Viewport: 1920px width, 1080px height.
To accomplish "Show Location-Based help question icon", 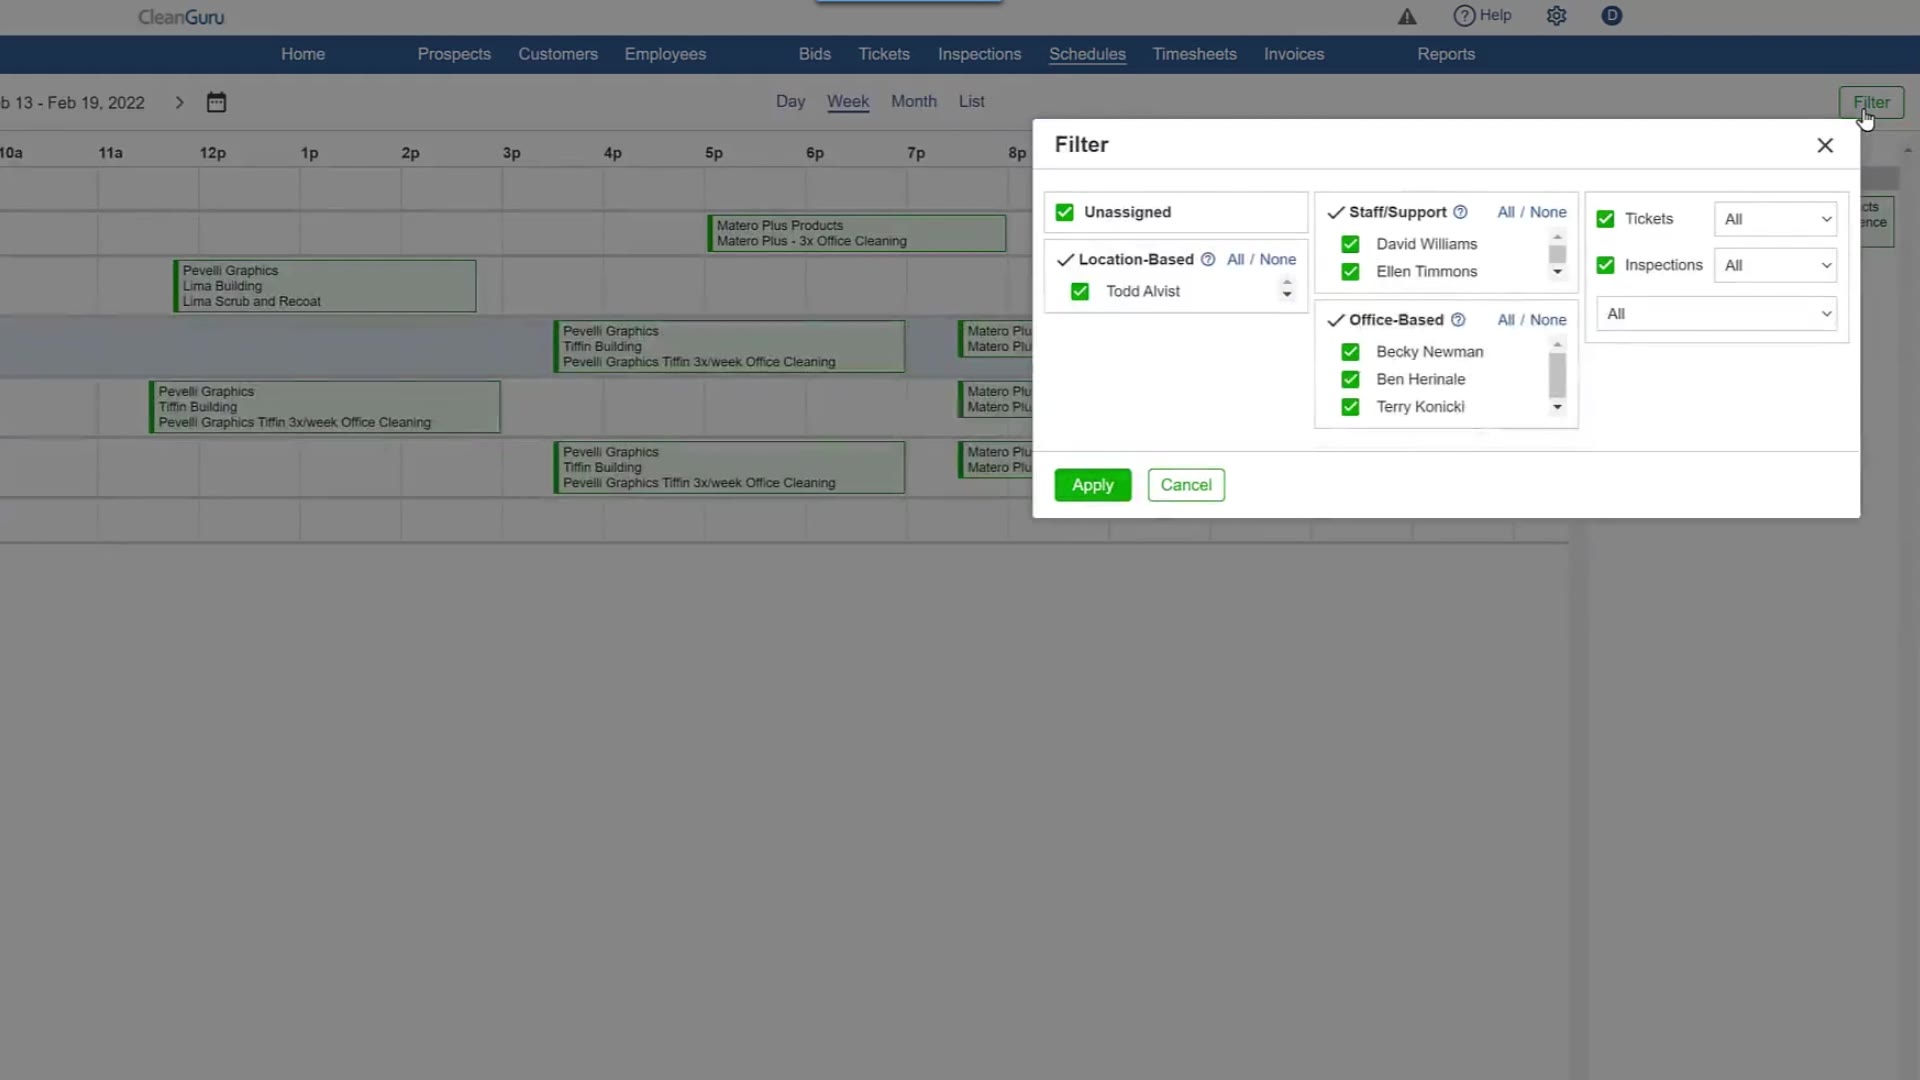I will tap(1208, 259).
